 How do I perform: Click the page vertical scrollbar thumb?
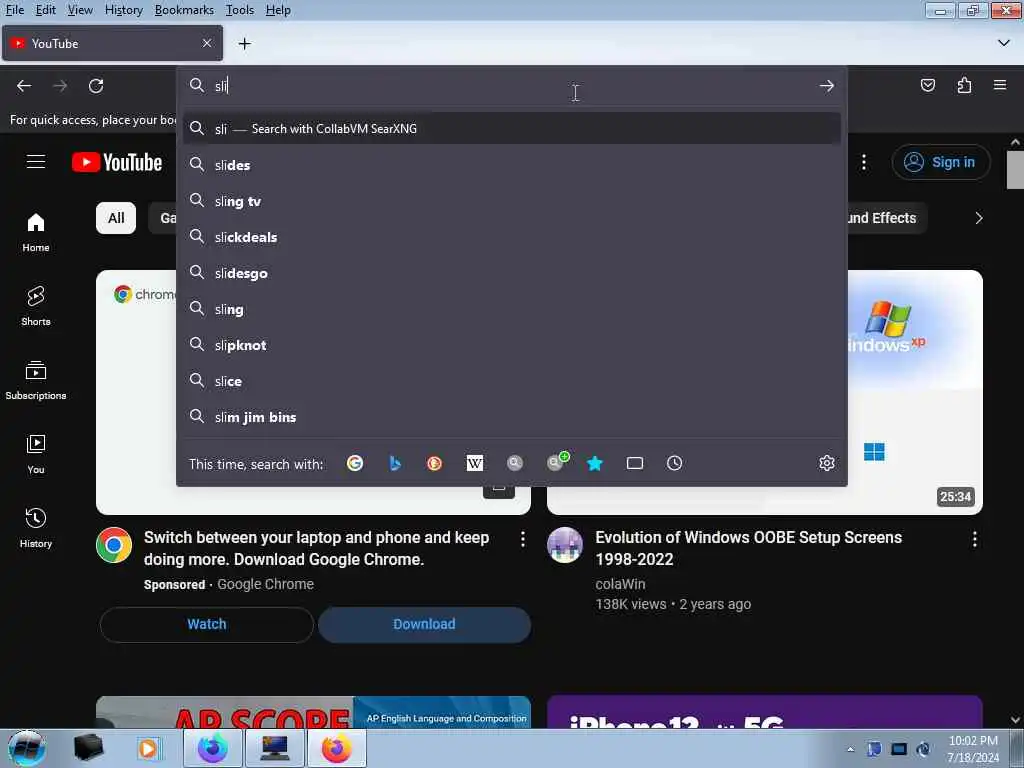1015,170
